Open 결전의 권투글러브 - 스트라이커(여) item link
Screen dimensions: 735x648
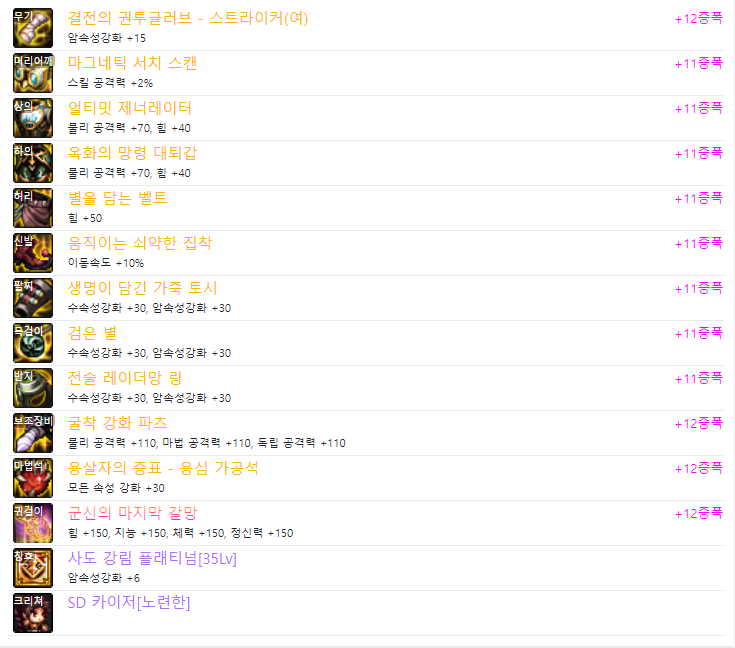(188, 18)
